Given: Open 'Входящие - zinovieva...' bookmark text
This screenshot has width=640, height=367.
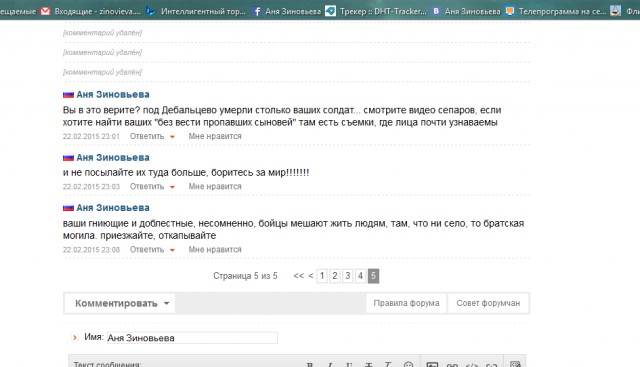Looking at the screenshot, I should click(97, 11).
